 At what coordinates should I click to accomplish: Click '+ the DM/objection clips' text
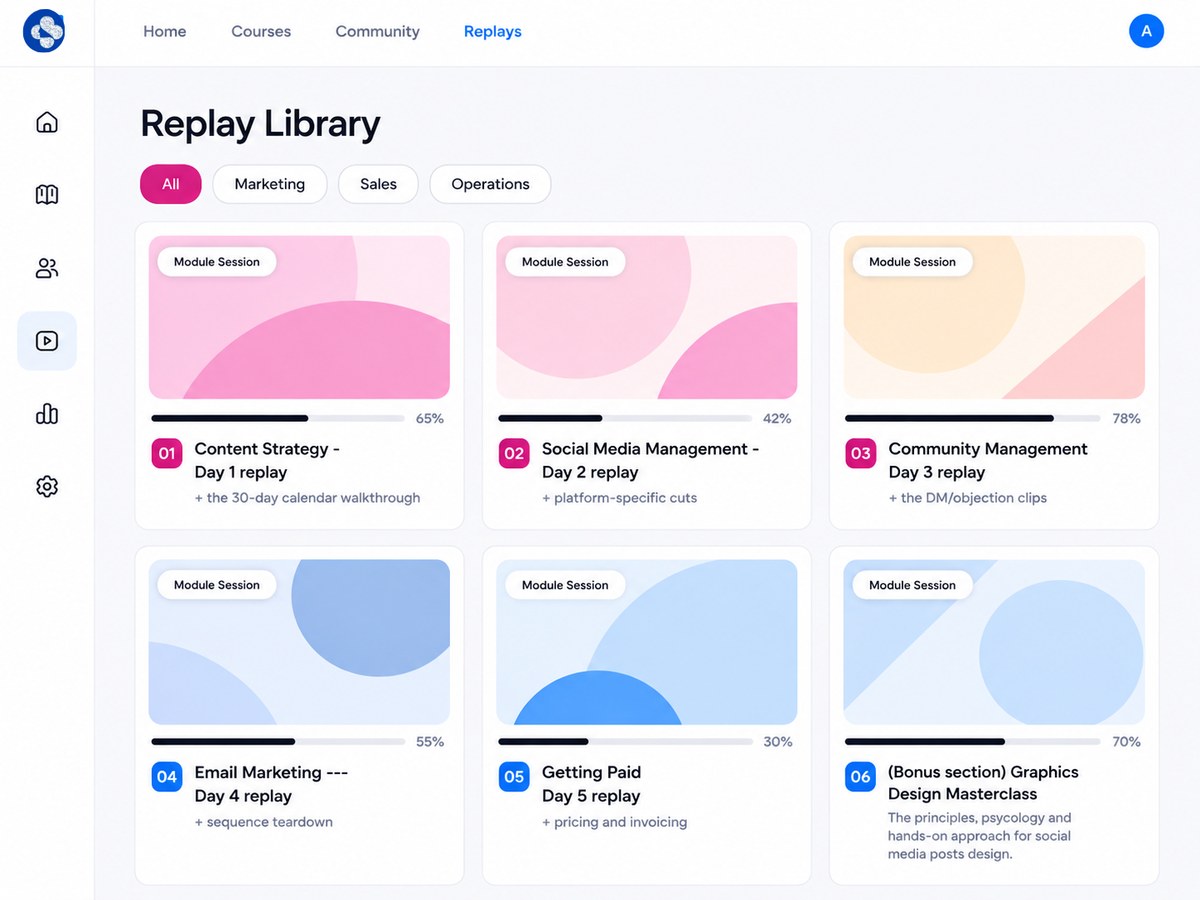click(968, 498)
